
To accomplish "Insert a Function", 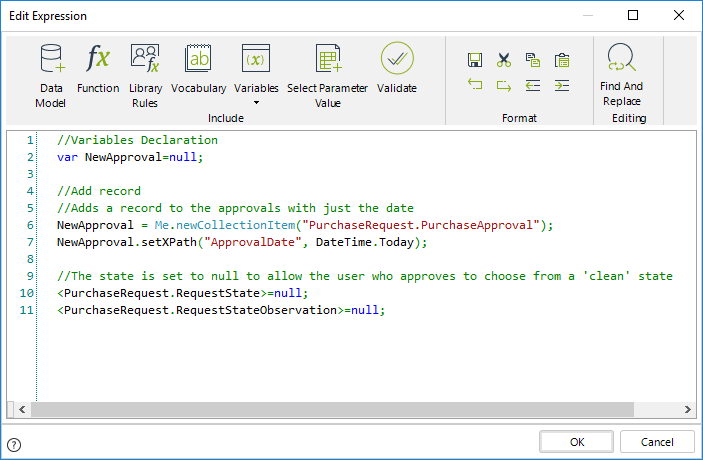I will tap(98, 68).
